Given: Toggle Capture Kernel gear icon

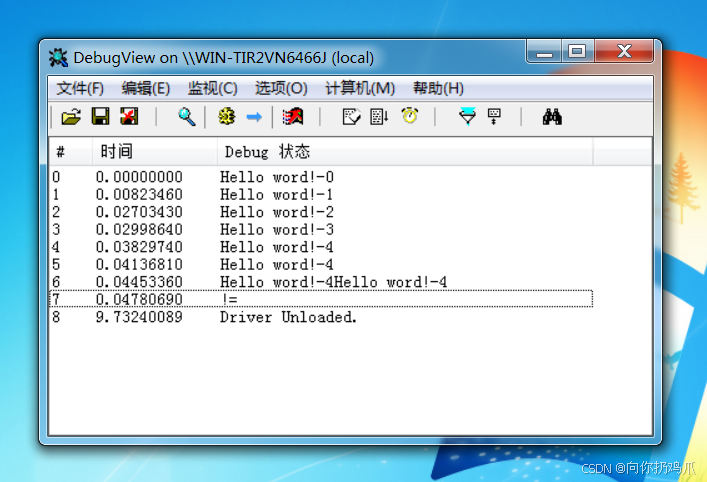Looking at the screenshot, I should (x=227, y=117).
